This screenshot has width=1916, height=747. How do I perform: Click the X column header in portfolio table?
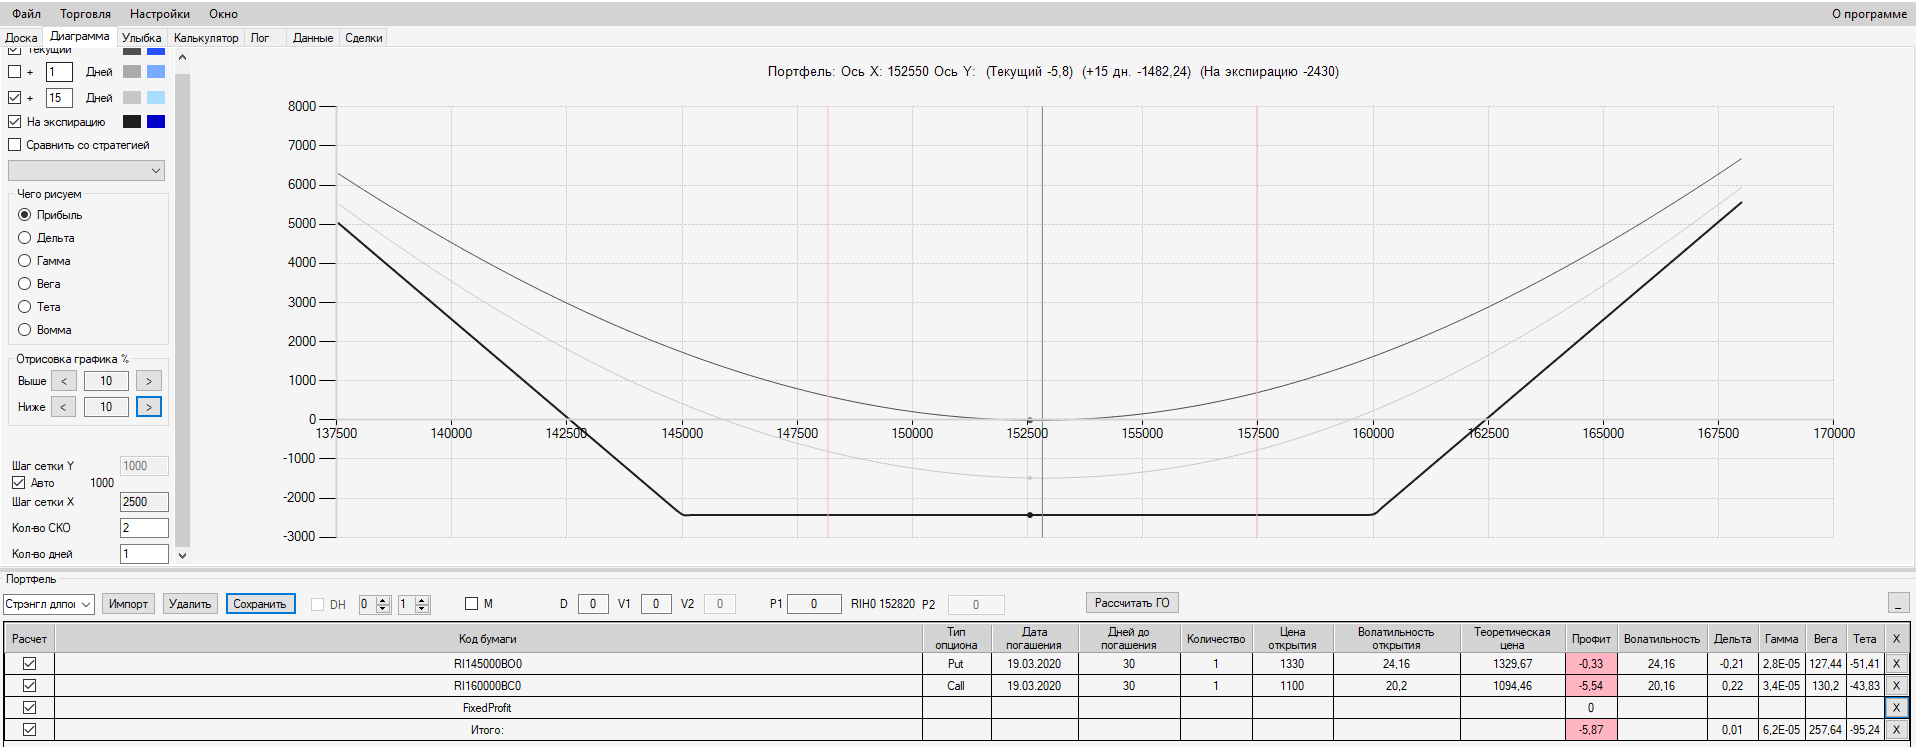pyautogui.click(x=1895, y=638)
